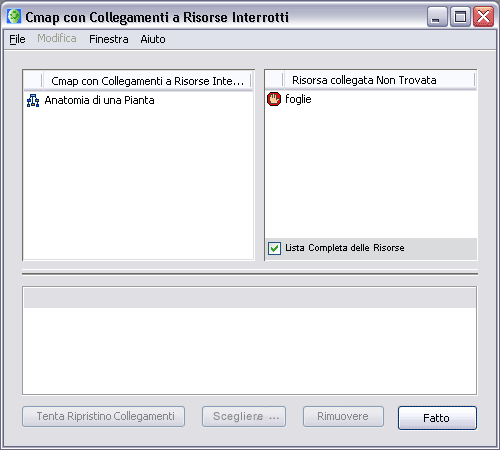
Task: Uncheck Lista Completa delle Risorse checkbox
Action: click(x=274, y=248)
